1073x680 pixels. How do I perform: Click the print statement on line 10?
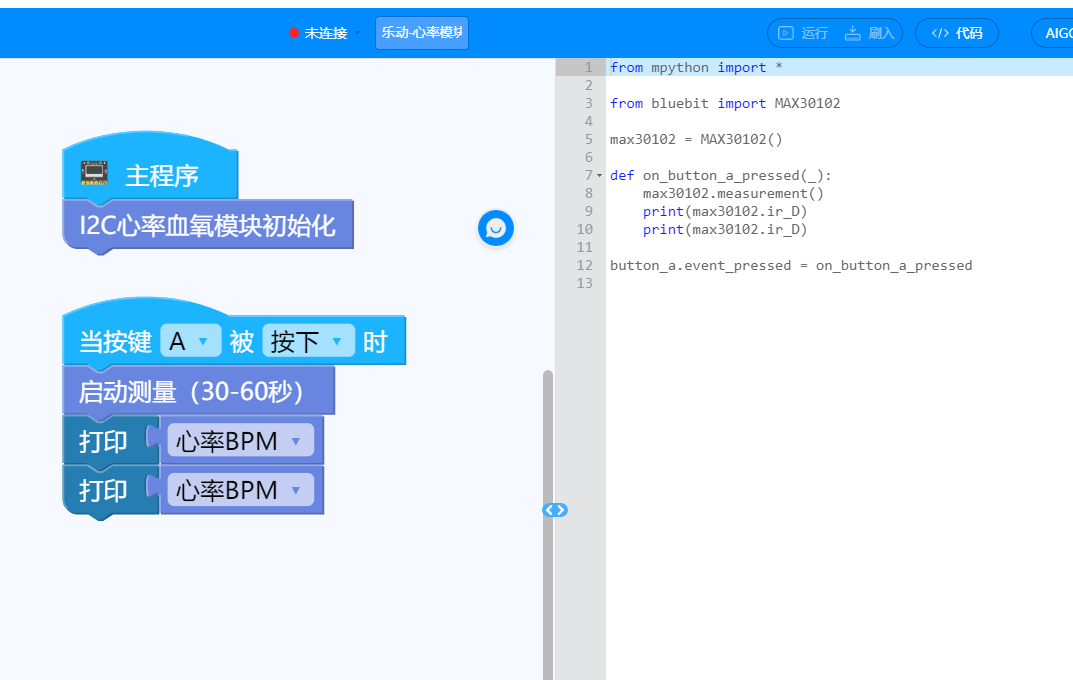[725, 229]
